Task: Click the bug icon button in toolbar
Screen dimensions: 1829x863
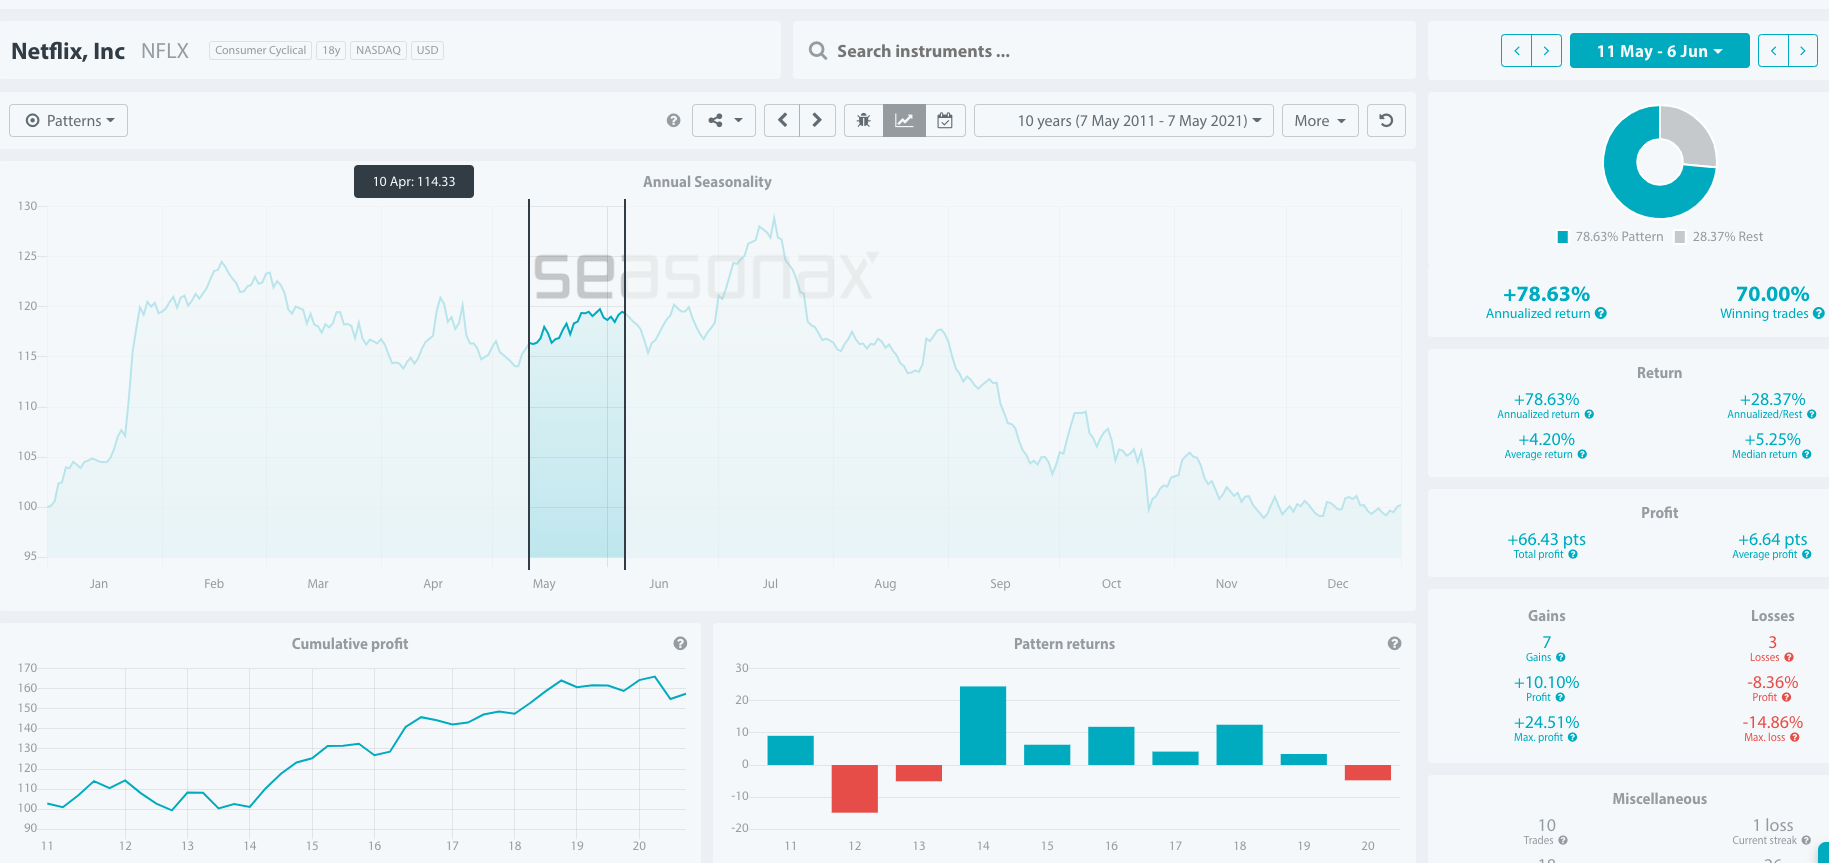Action: click(863, 121)
